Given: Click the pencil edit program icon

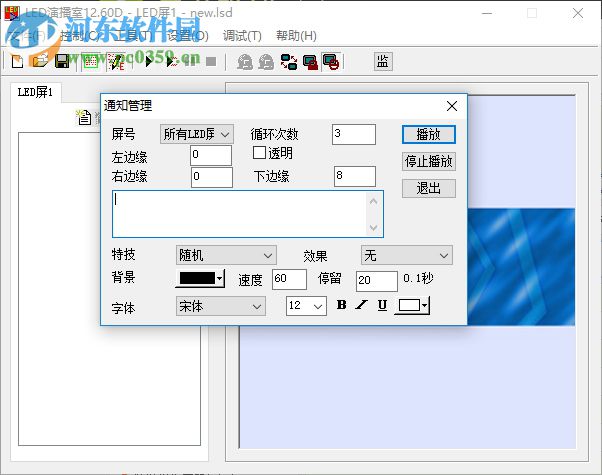Looking at the screenshot, I should click(x=116, y=61).
